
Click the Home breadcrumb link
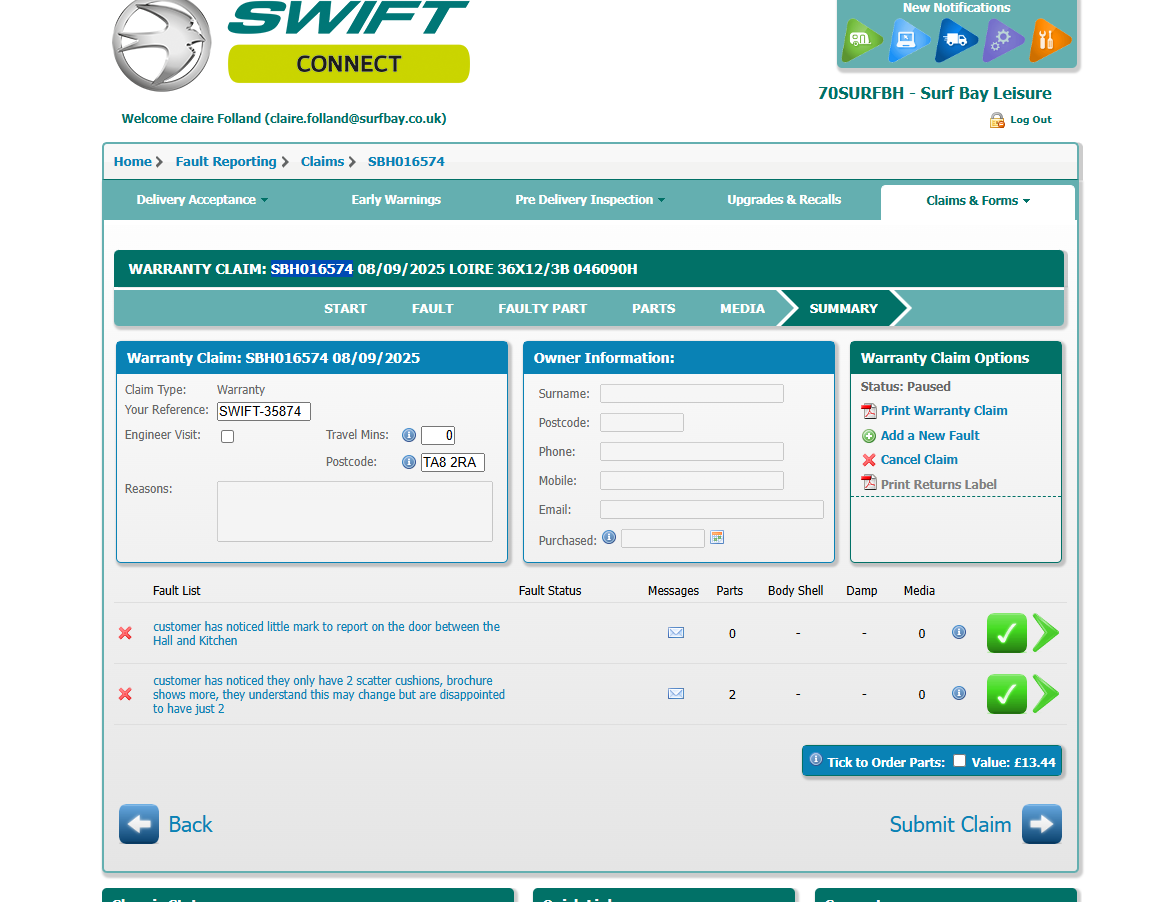click(132, 162)
